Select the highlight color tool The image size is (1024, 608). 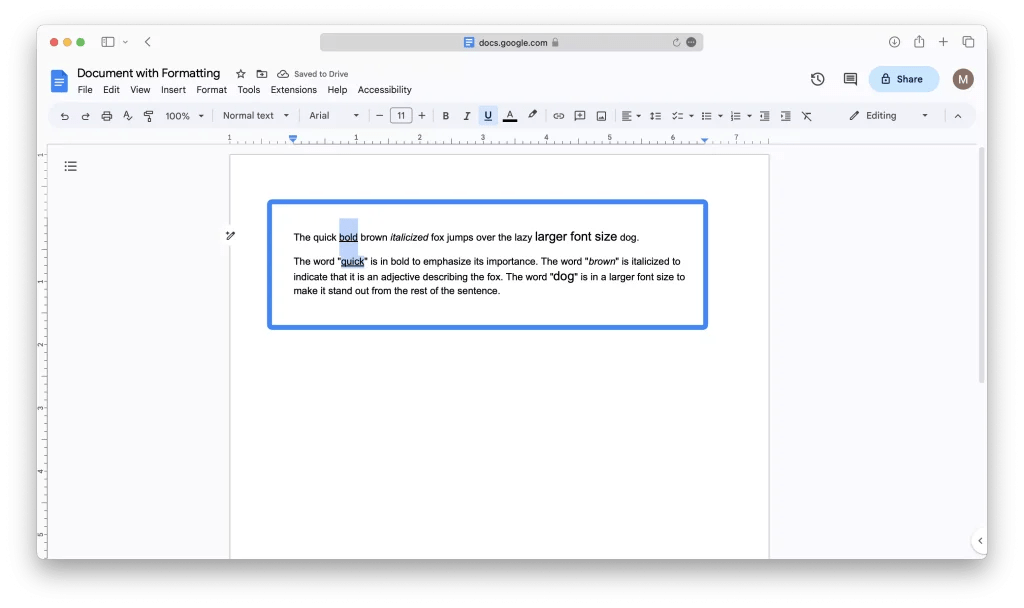[530, 115]
